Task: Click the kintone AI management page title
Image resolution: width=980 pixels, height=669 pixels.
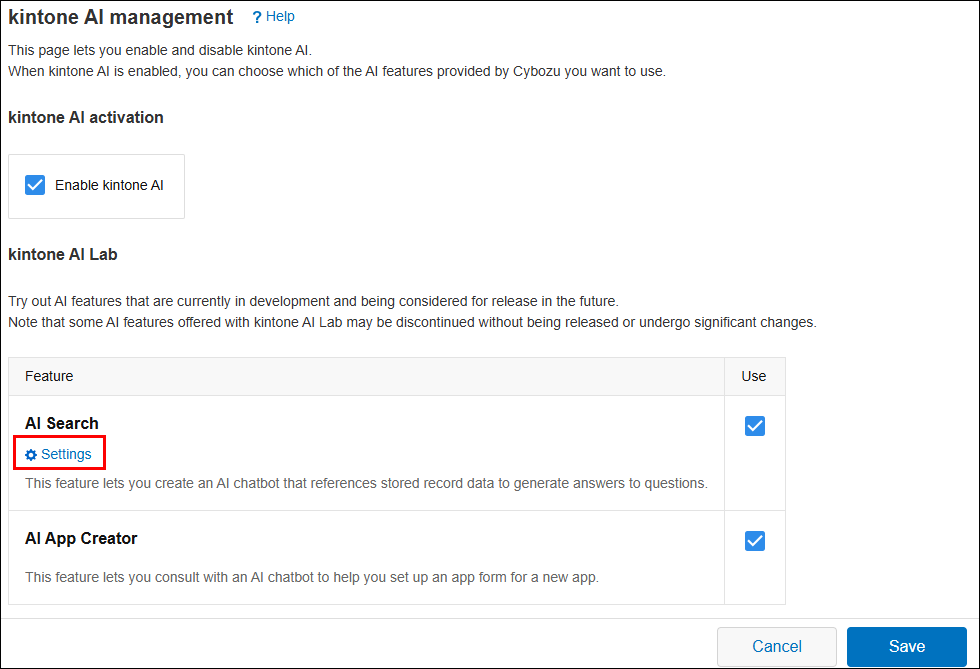Action: coord(120,16)
